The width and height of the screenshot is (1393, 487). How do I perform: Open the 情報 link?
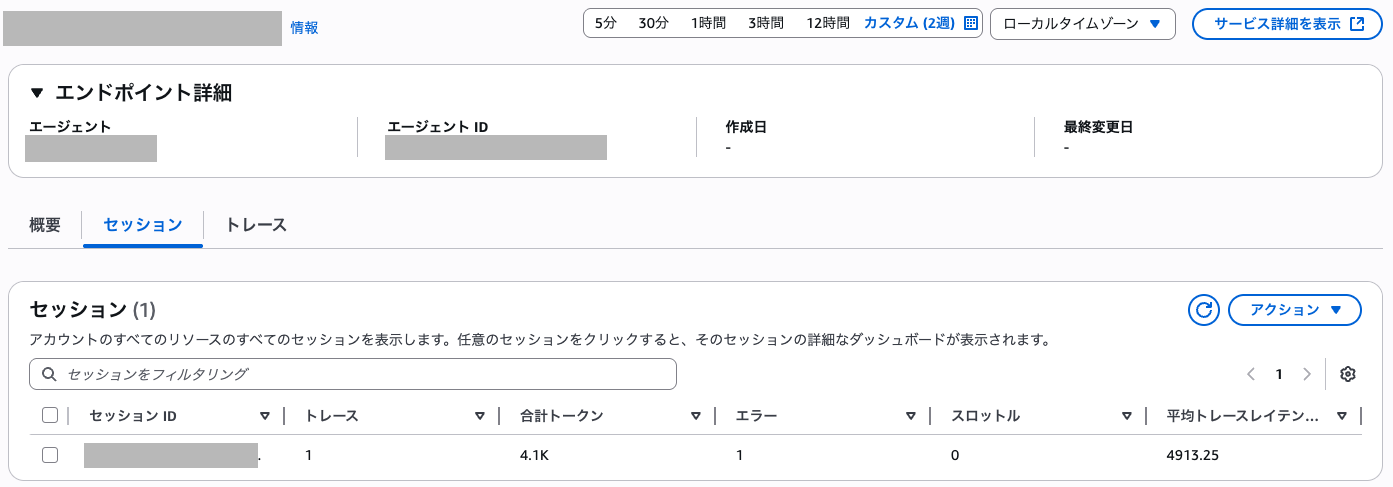click(304, 28)
